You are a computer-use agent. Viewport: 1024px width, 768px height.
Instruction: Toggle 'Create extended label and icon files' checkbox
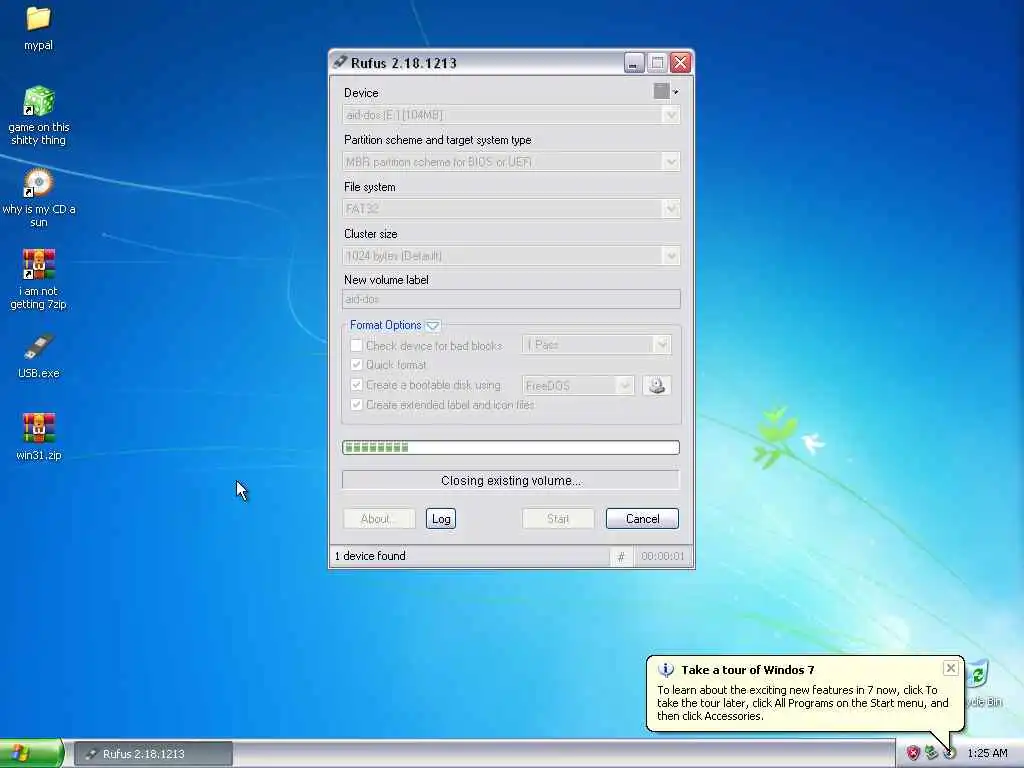click(357, 404)
